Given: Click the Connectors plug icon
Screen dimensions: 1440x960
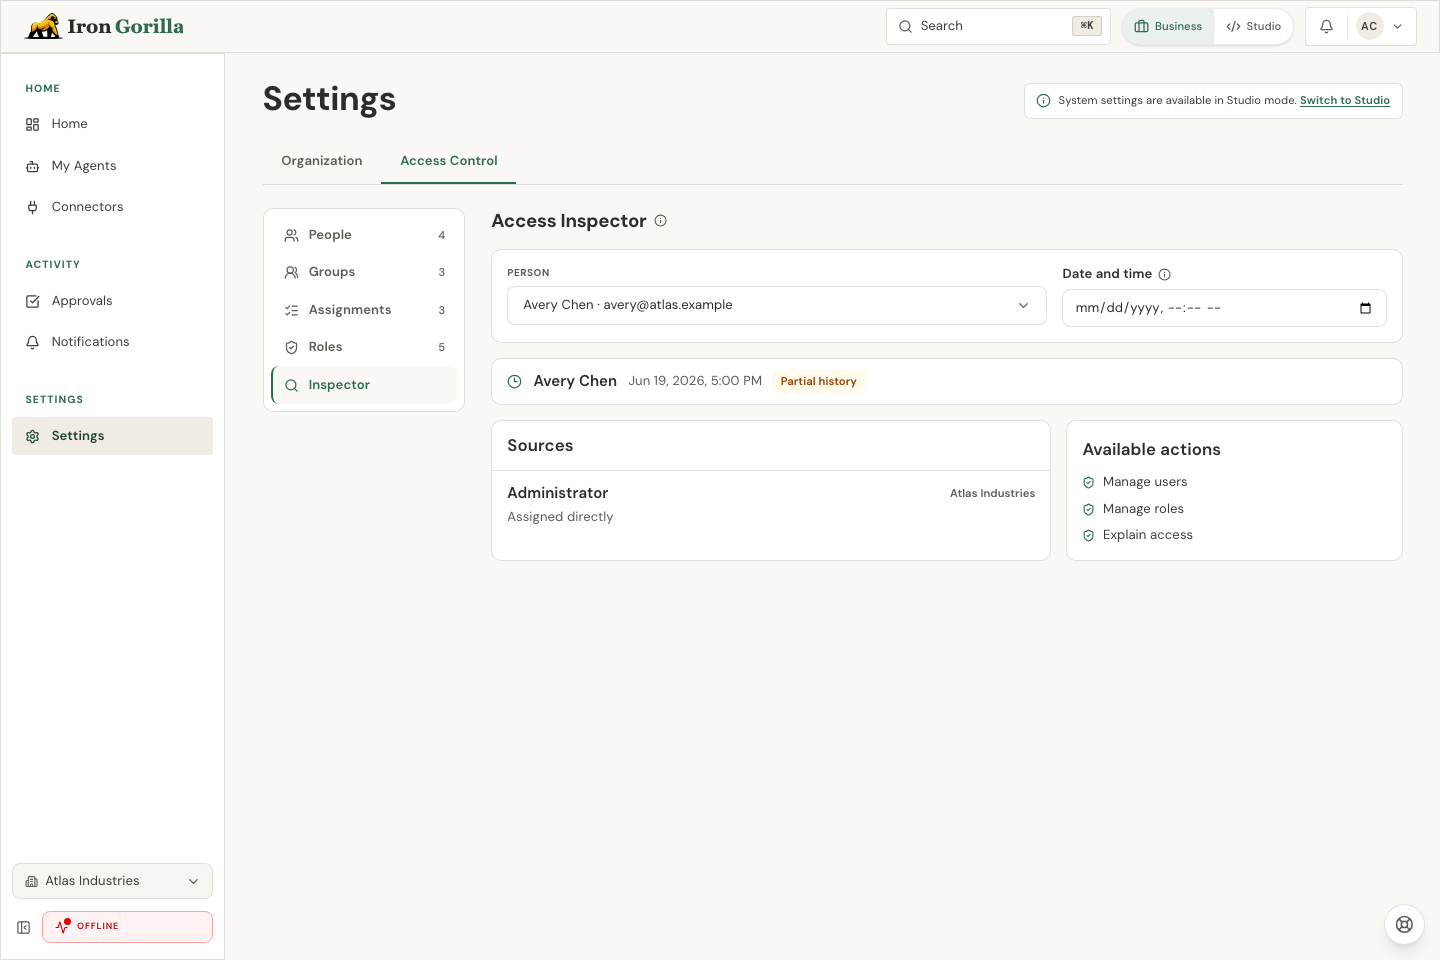Looking at the screenshot, I should pos(33,207).
